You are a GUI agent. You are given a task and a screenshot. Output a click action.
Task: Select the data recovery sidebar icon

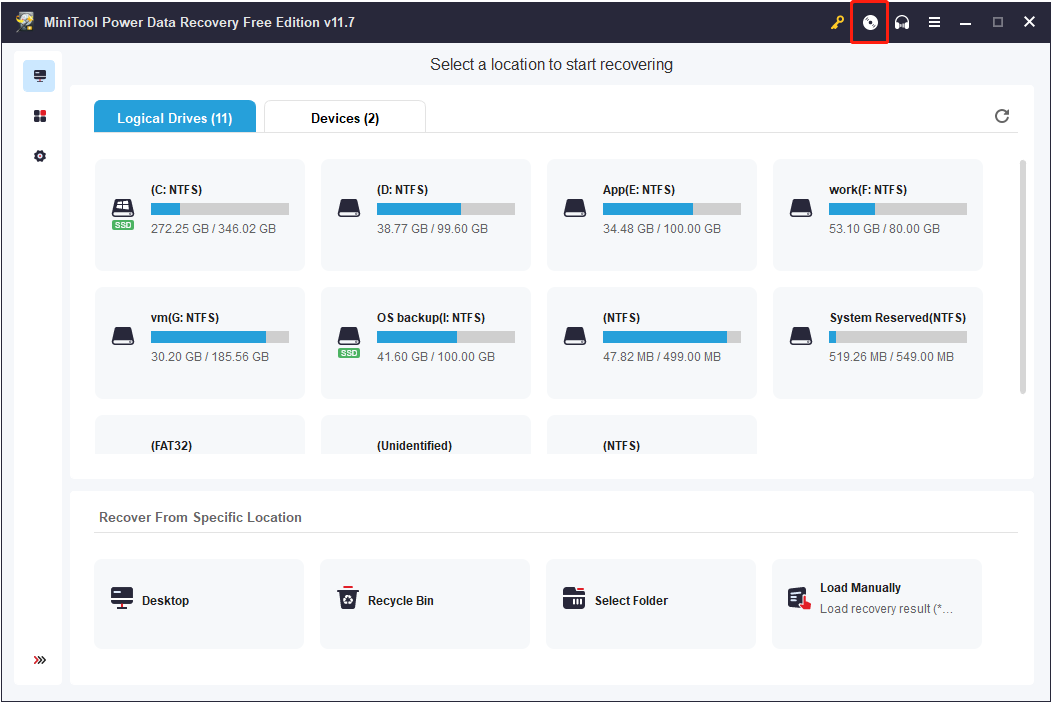[39, 75]
